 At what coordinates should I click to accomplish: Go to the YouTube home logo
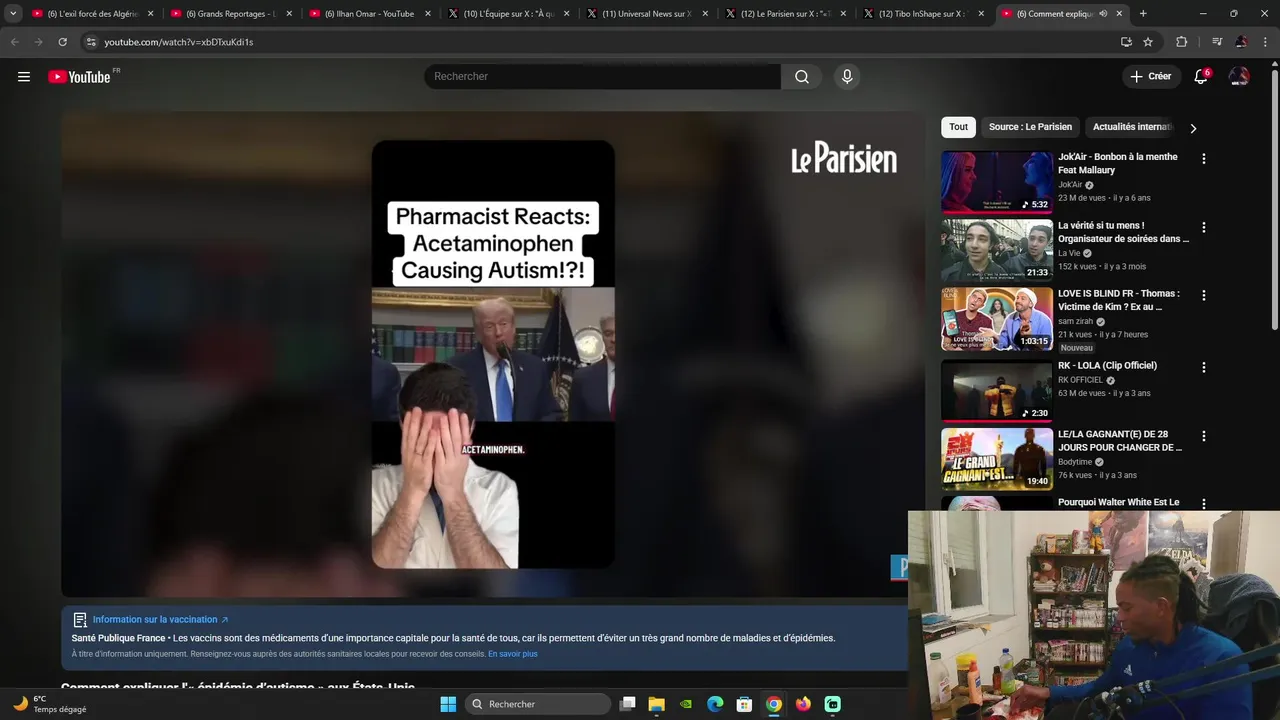80,77
